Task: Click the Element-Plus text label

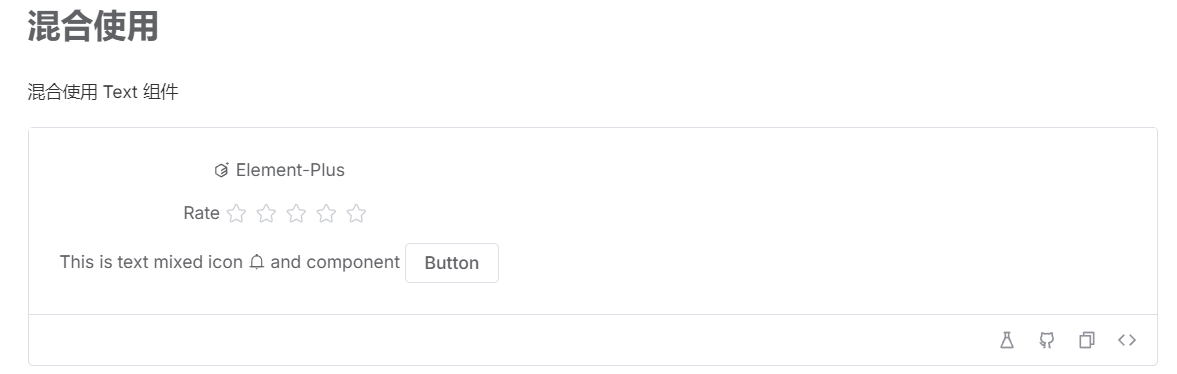Action: point(290,170)
